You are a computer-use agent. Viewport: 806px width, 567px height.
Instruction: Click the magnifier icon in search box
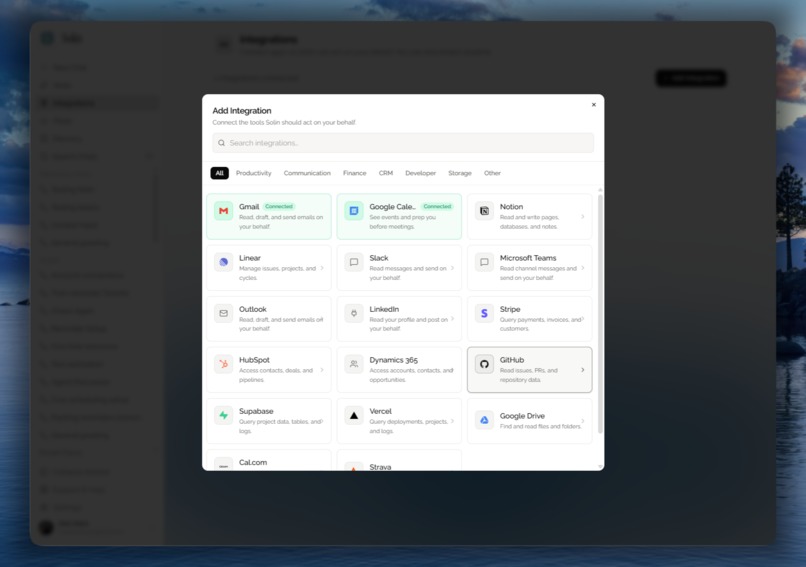click(x=222, y=143)
